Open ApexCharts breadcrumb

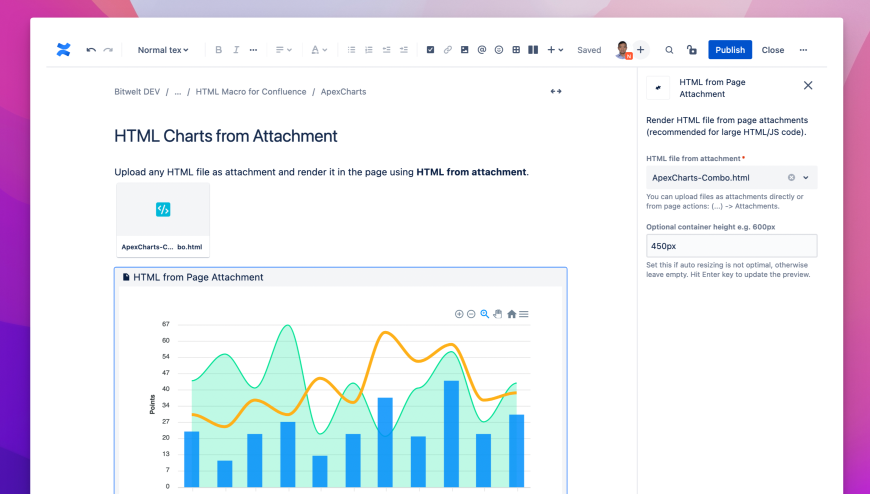343,92
